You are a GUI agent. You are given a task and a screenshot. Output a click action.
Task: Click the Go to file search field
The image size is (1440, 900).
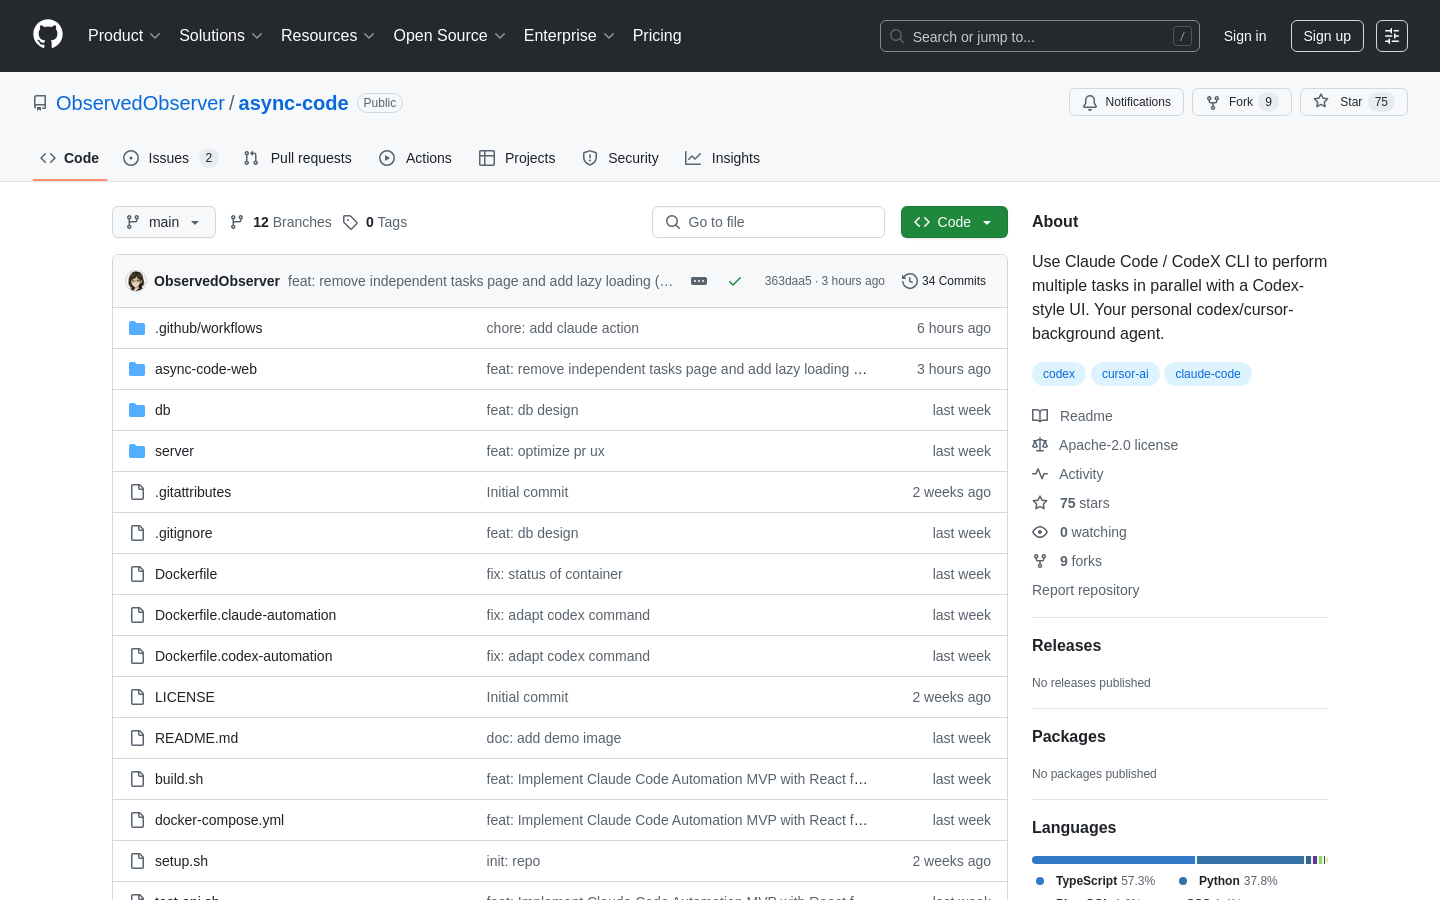click(768, 222)
